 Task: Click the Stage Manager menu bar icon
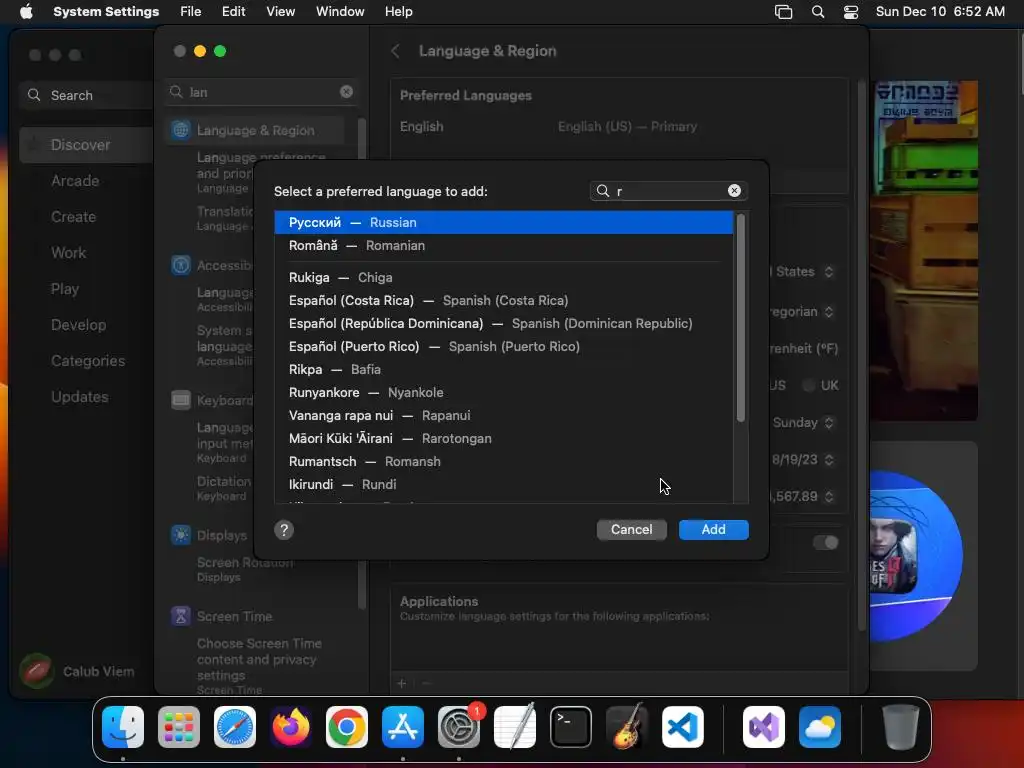click(x=783, y=11)
